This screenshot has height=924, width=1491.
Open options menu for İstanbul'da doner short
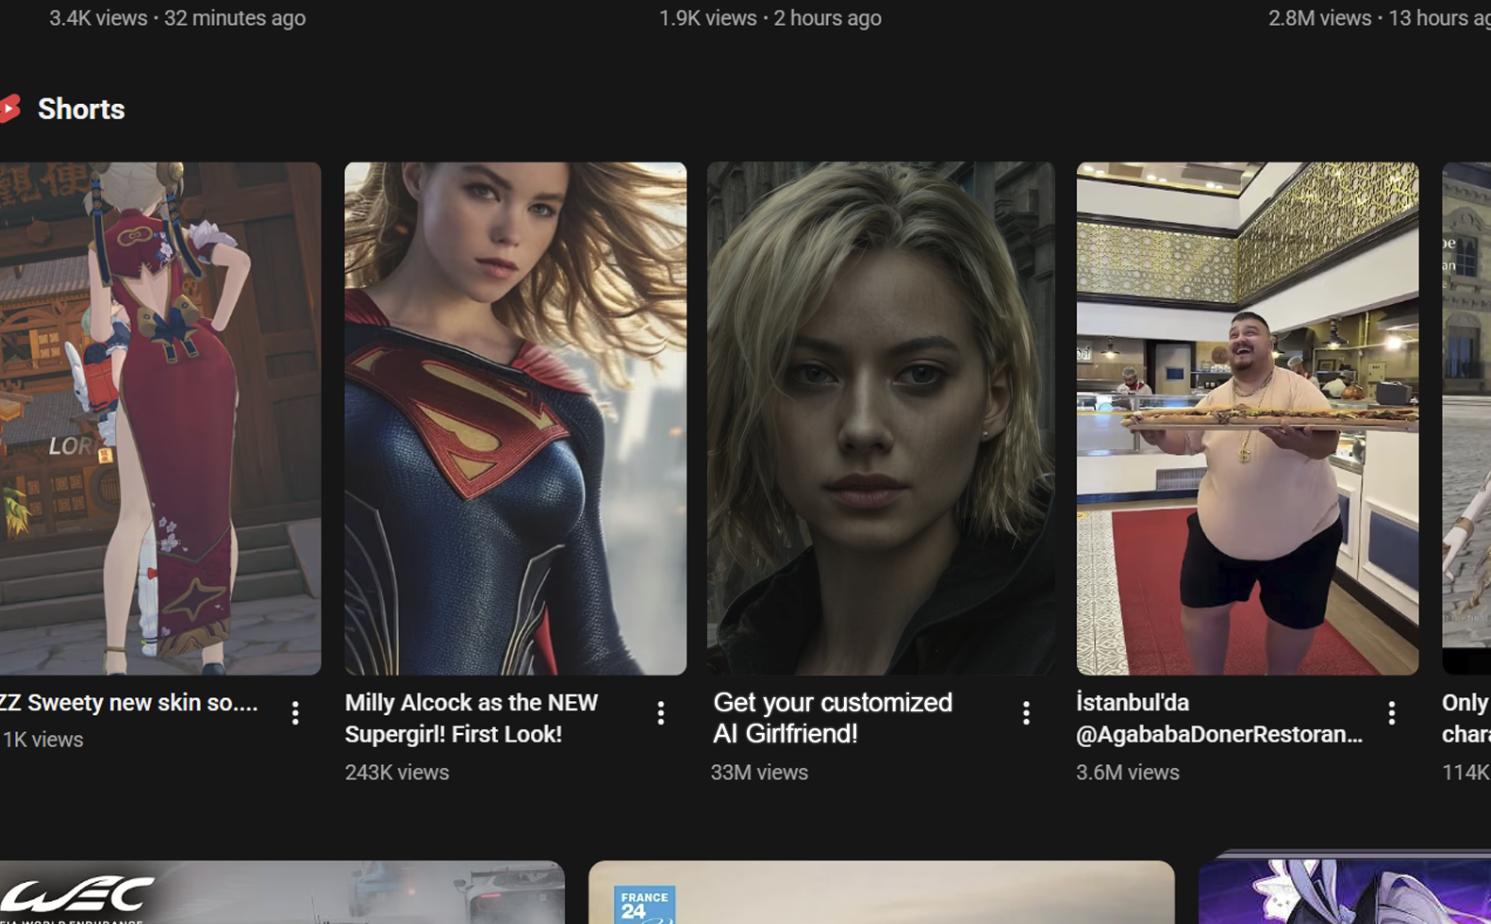[1391, 713]
